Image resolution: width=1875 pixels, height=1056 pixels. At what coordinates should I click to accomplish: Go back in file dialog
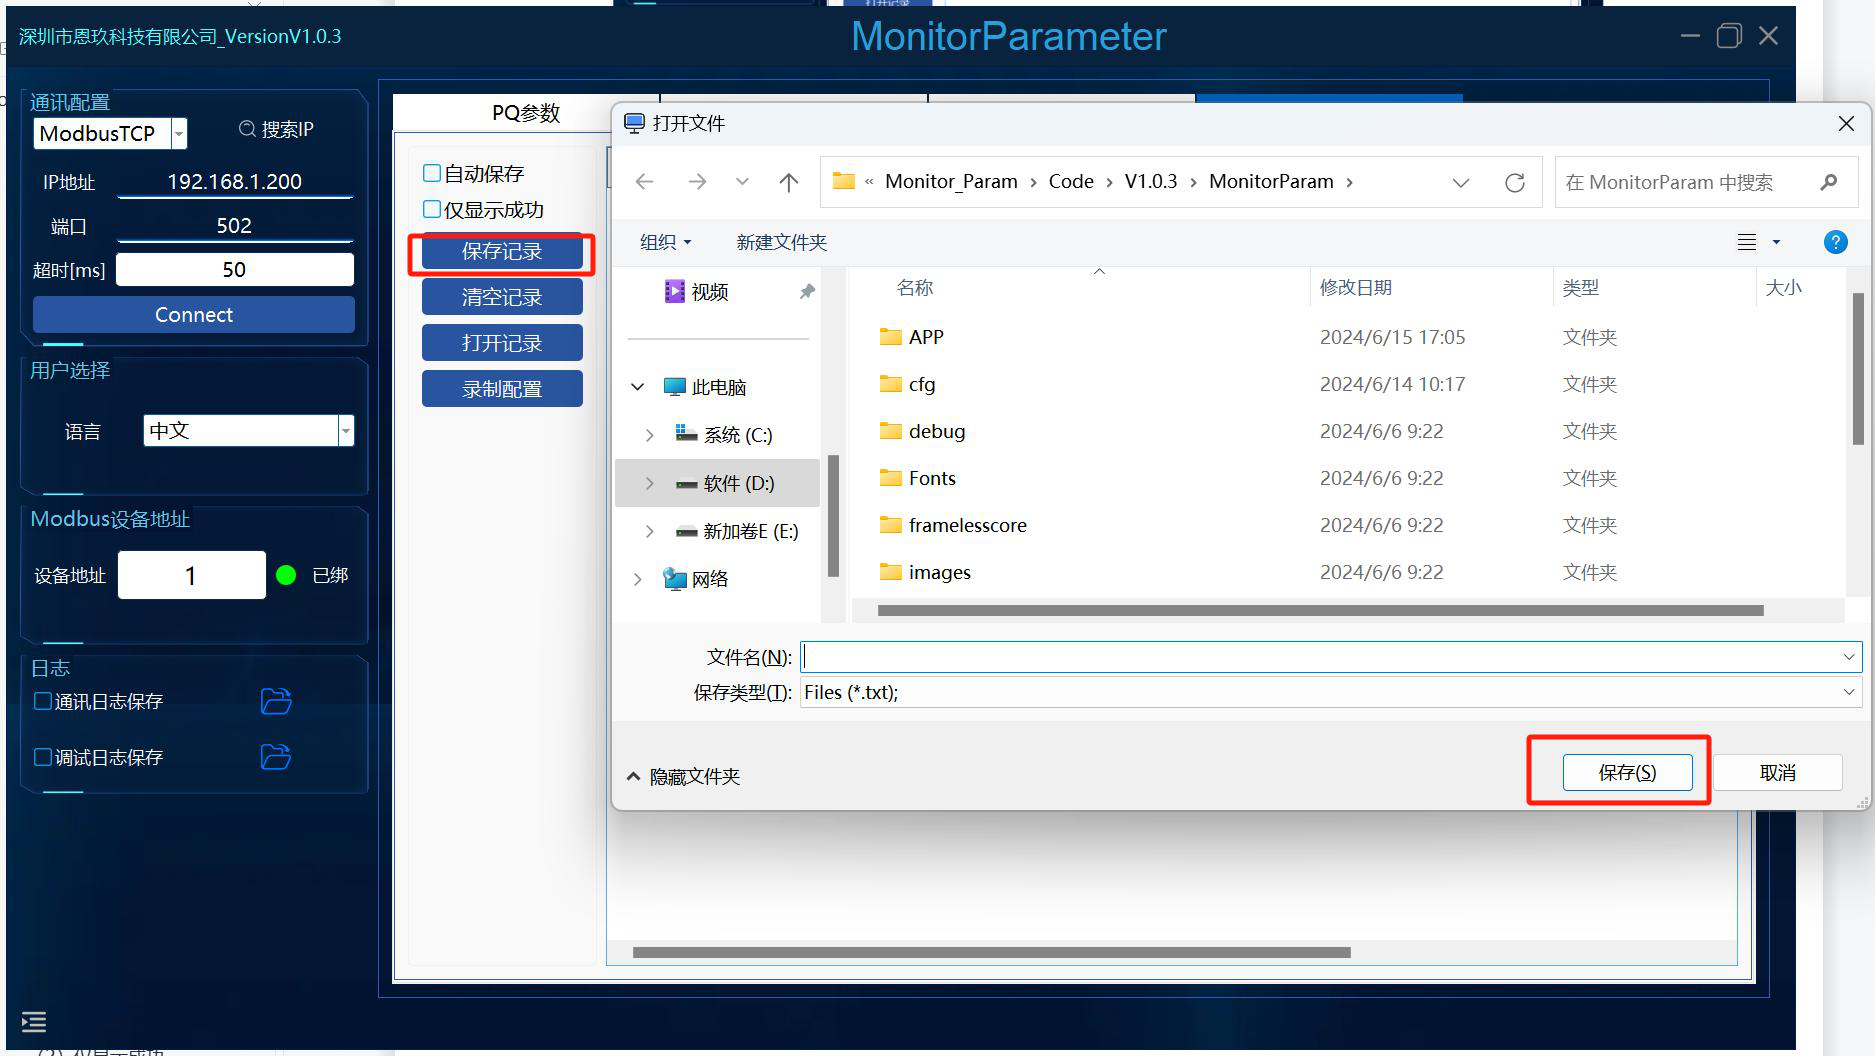click(645, 182)
